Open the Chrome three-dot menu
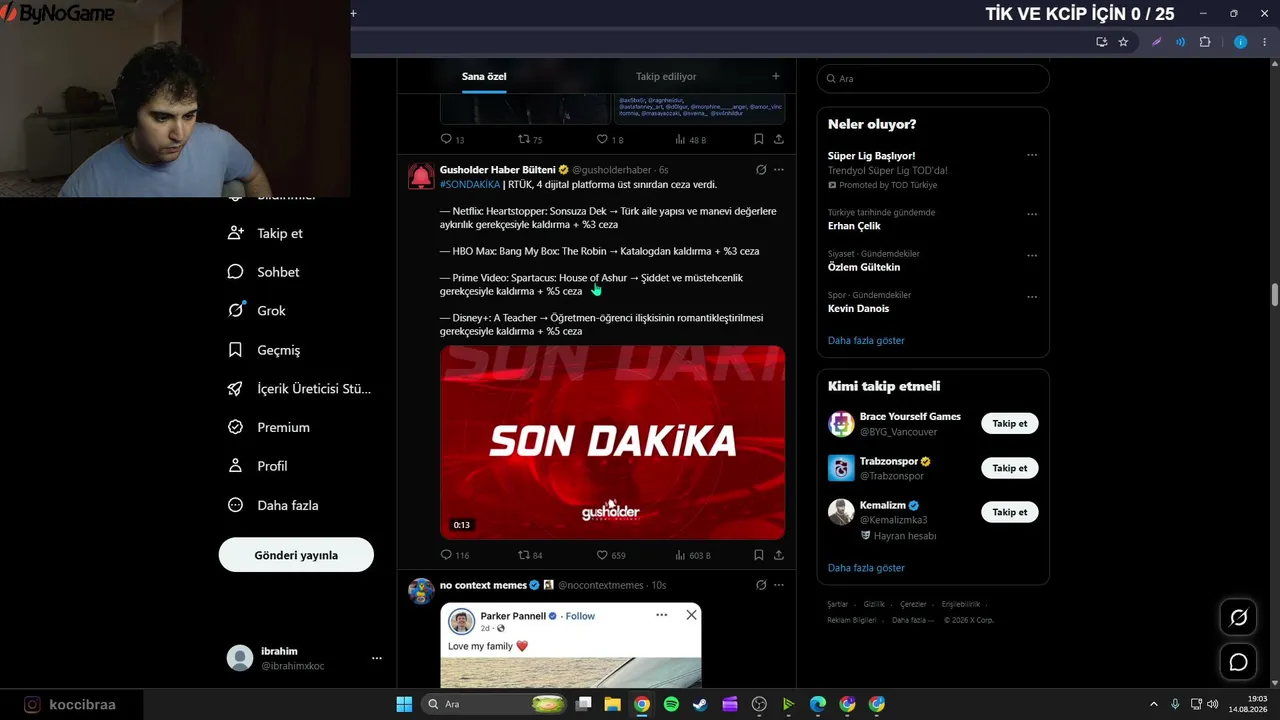The image size is (1280, 720). pyautogui.click(x=1265, y=42)
